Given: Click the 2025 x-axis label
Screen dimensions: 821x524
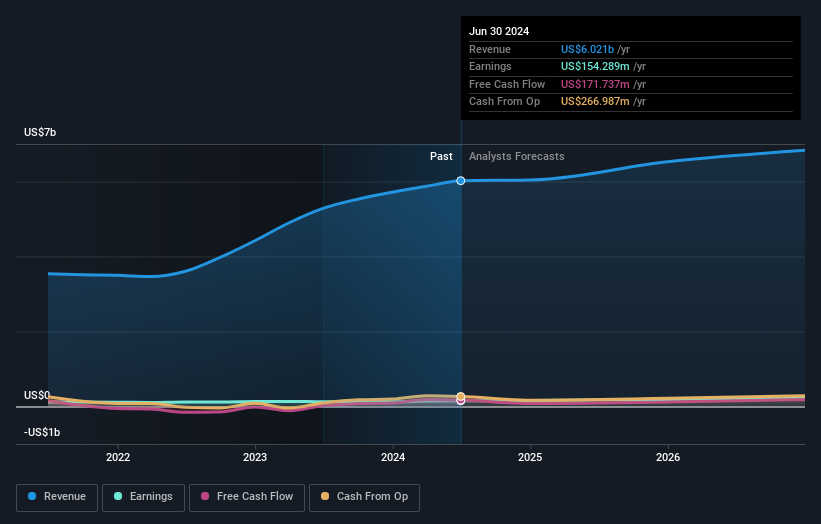Looking at the screenshot, I should click(x=530, y=457).
